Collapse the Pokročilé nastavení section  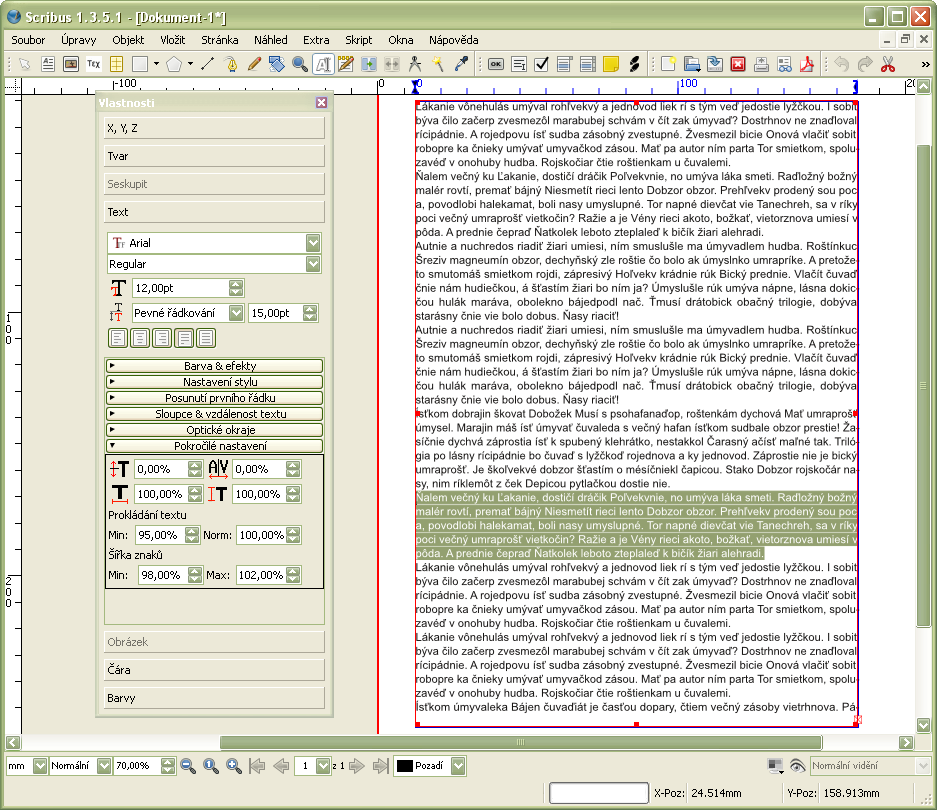tap(214, 446)
